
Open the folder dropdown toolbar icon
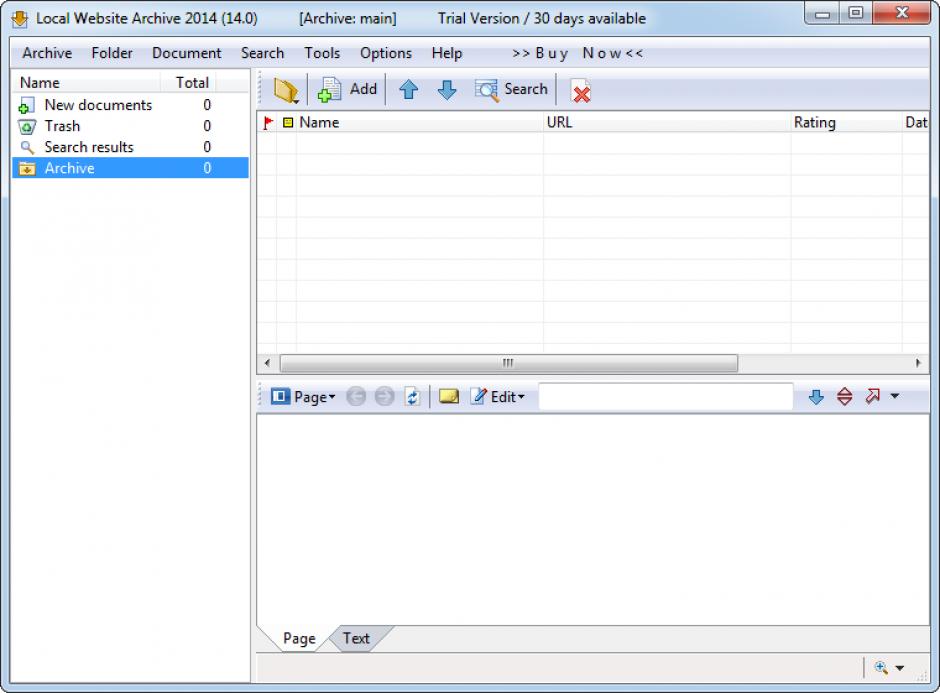coord(286,91)
